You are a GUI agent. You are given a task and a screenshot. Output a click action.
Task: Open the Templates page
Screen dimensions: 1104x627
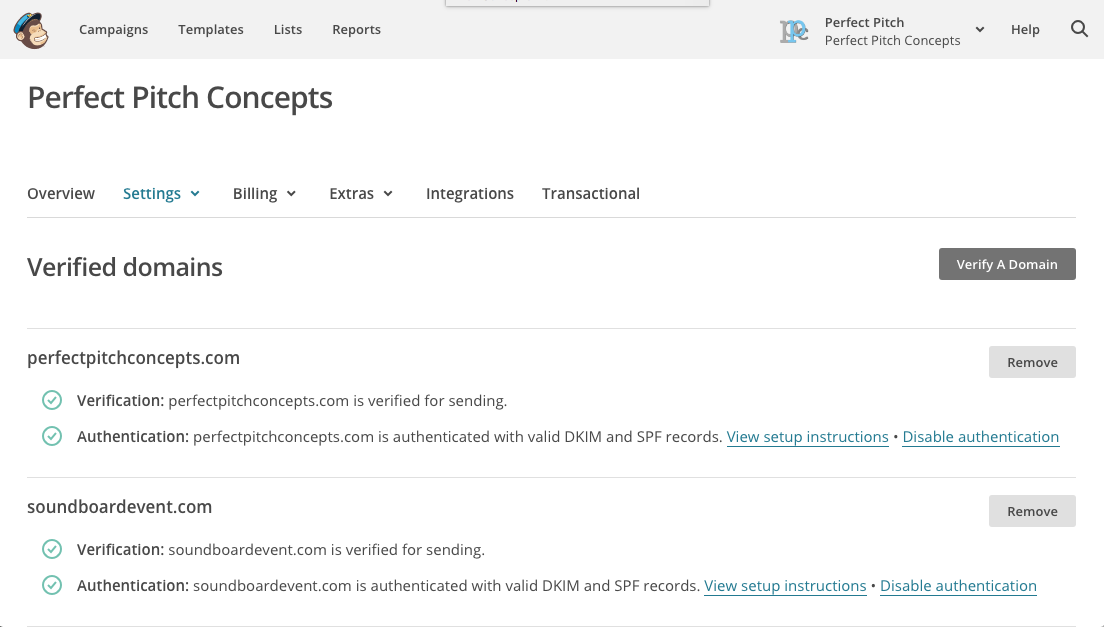point(211,30)
